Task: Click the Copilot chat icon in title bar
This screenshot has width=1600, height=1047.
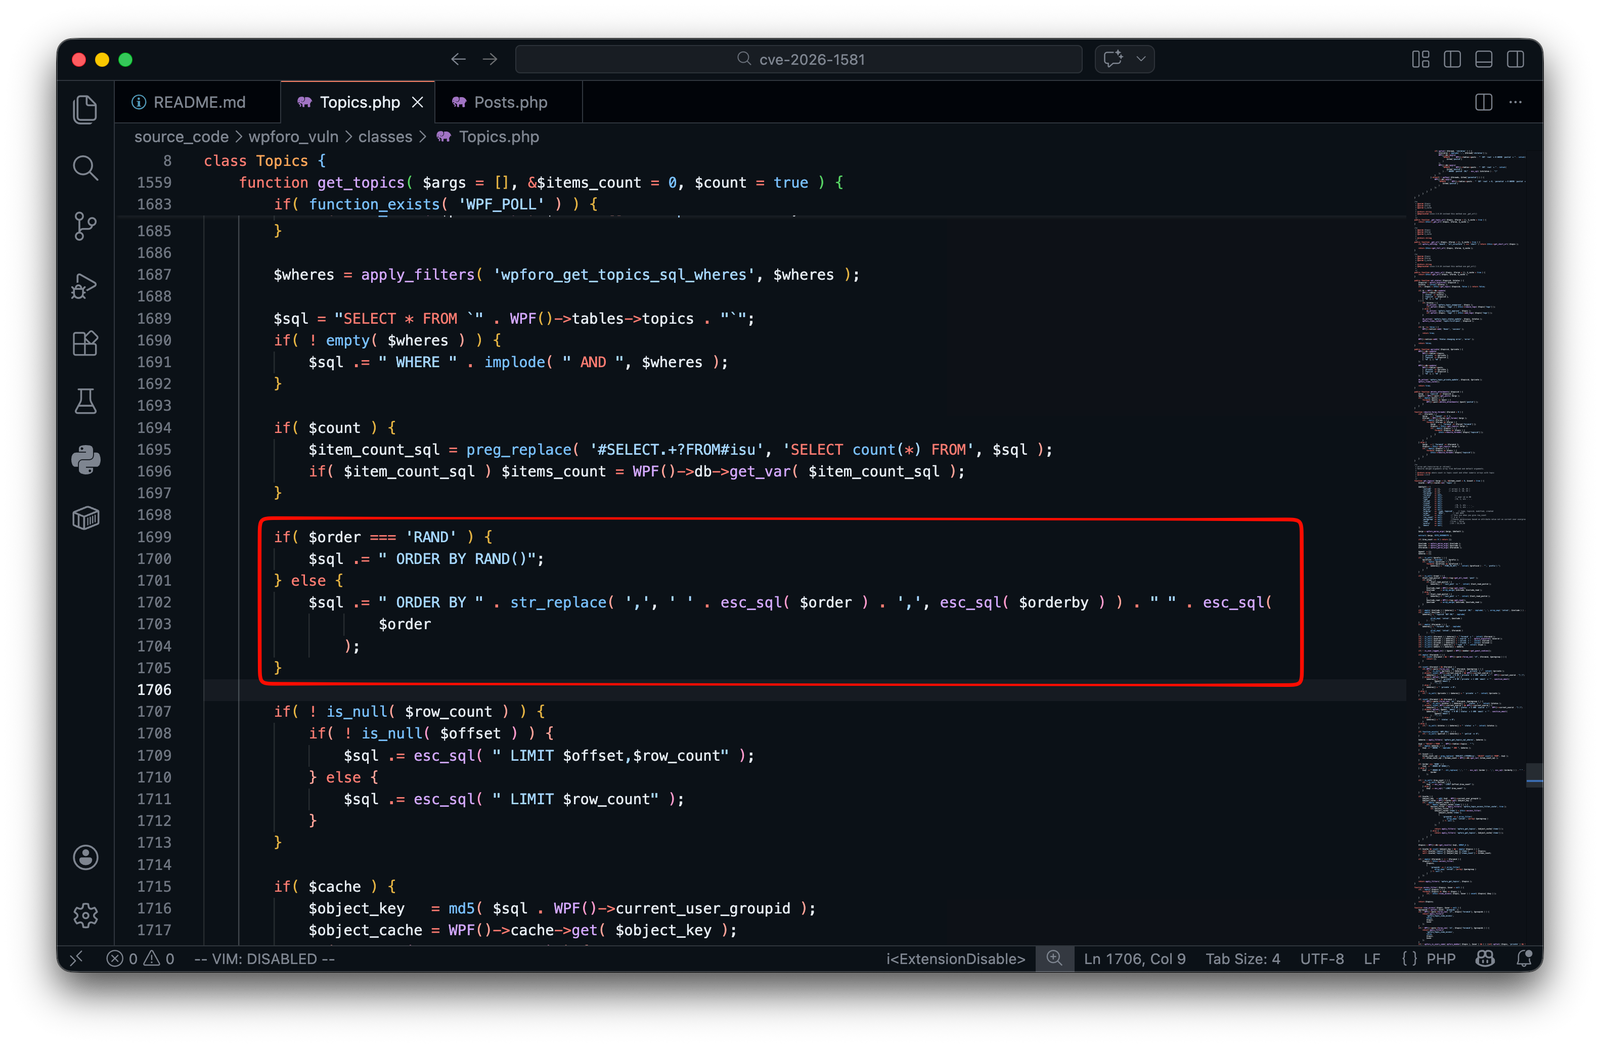Action: pyautogui.click(x=1113, y=59)
